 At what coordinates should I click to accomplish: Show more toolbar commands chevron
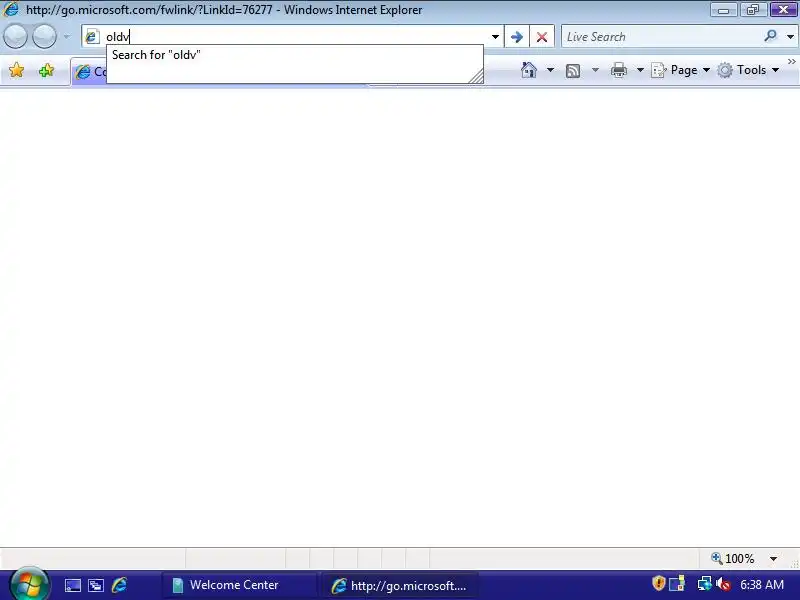coord(791,61)
